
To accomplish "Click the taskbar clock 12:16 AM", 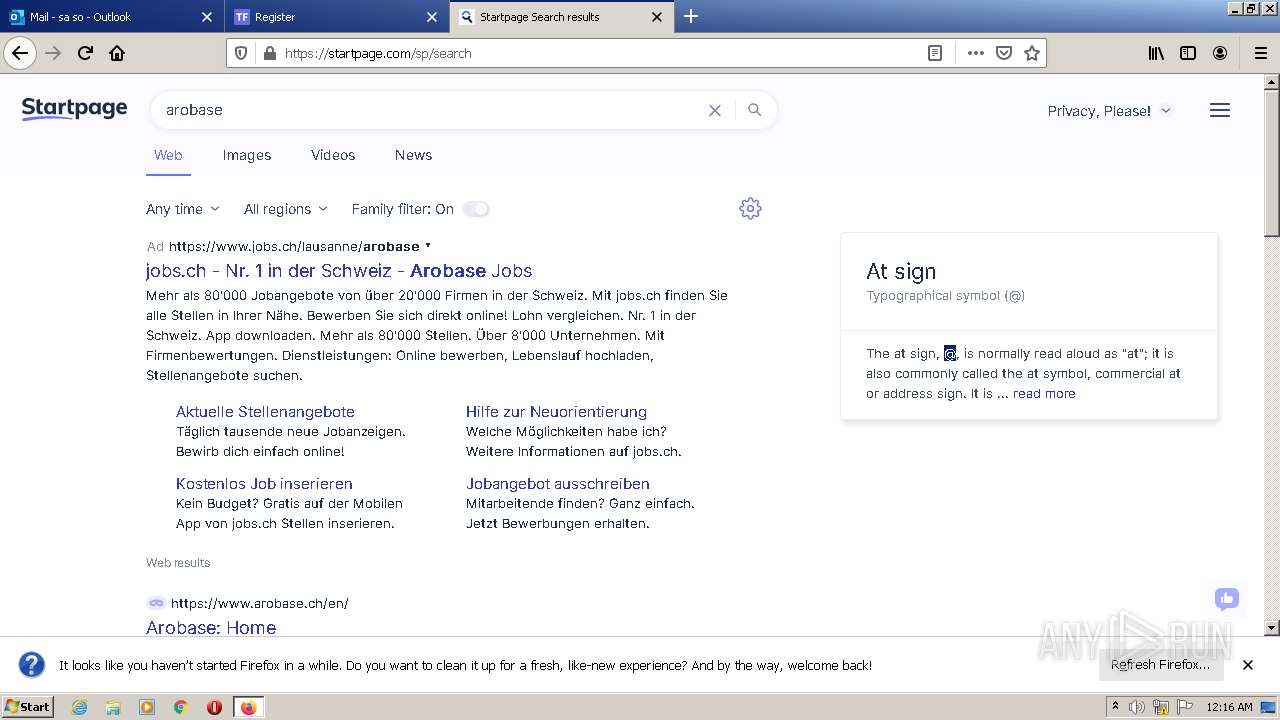I will [x=1229, y=707].
